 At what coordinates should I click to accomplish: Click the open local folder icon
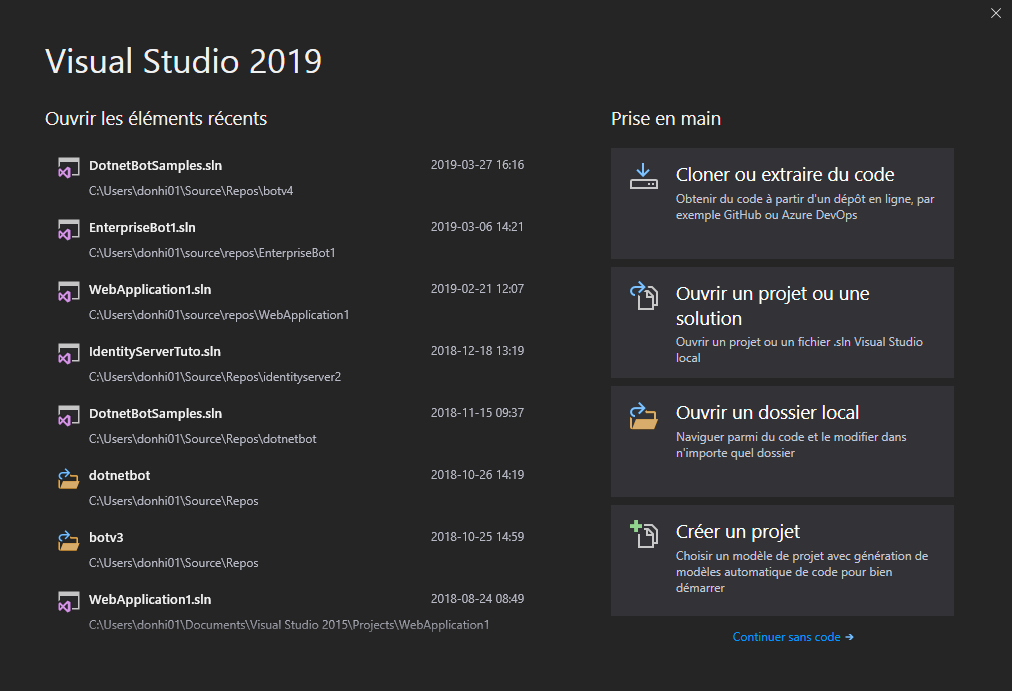(x=643, y=415)
